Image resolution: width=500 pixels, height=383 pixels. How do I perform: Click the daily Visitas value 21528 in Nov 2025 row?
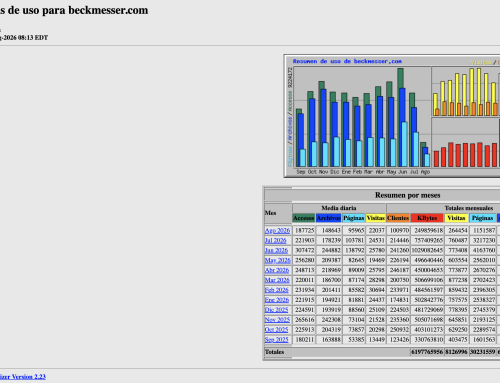click(377, 320)
